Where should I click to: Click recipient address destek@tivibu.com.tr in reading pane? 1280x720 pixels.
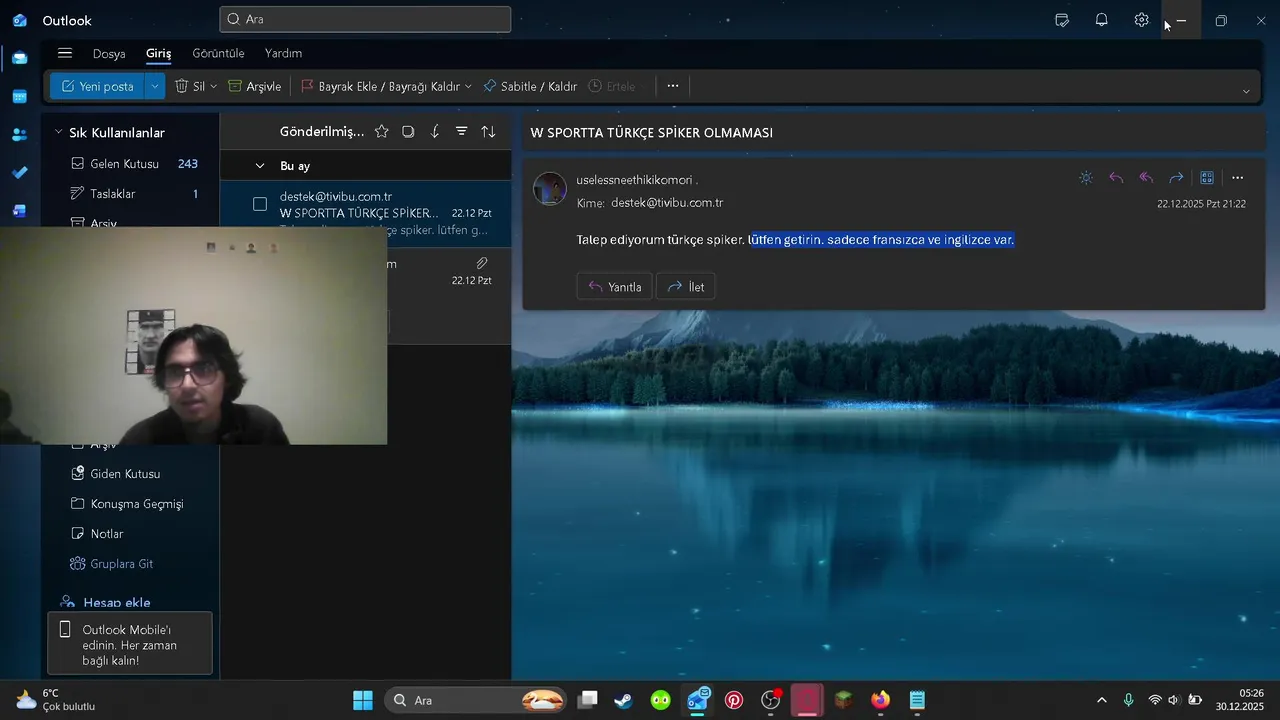(x=667, y=203)
